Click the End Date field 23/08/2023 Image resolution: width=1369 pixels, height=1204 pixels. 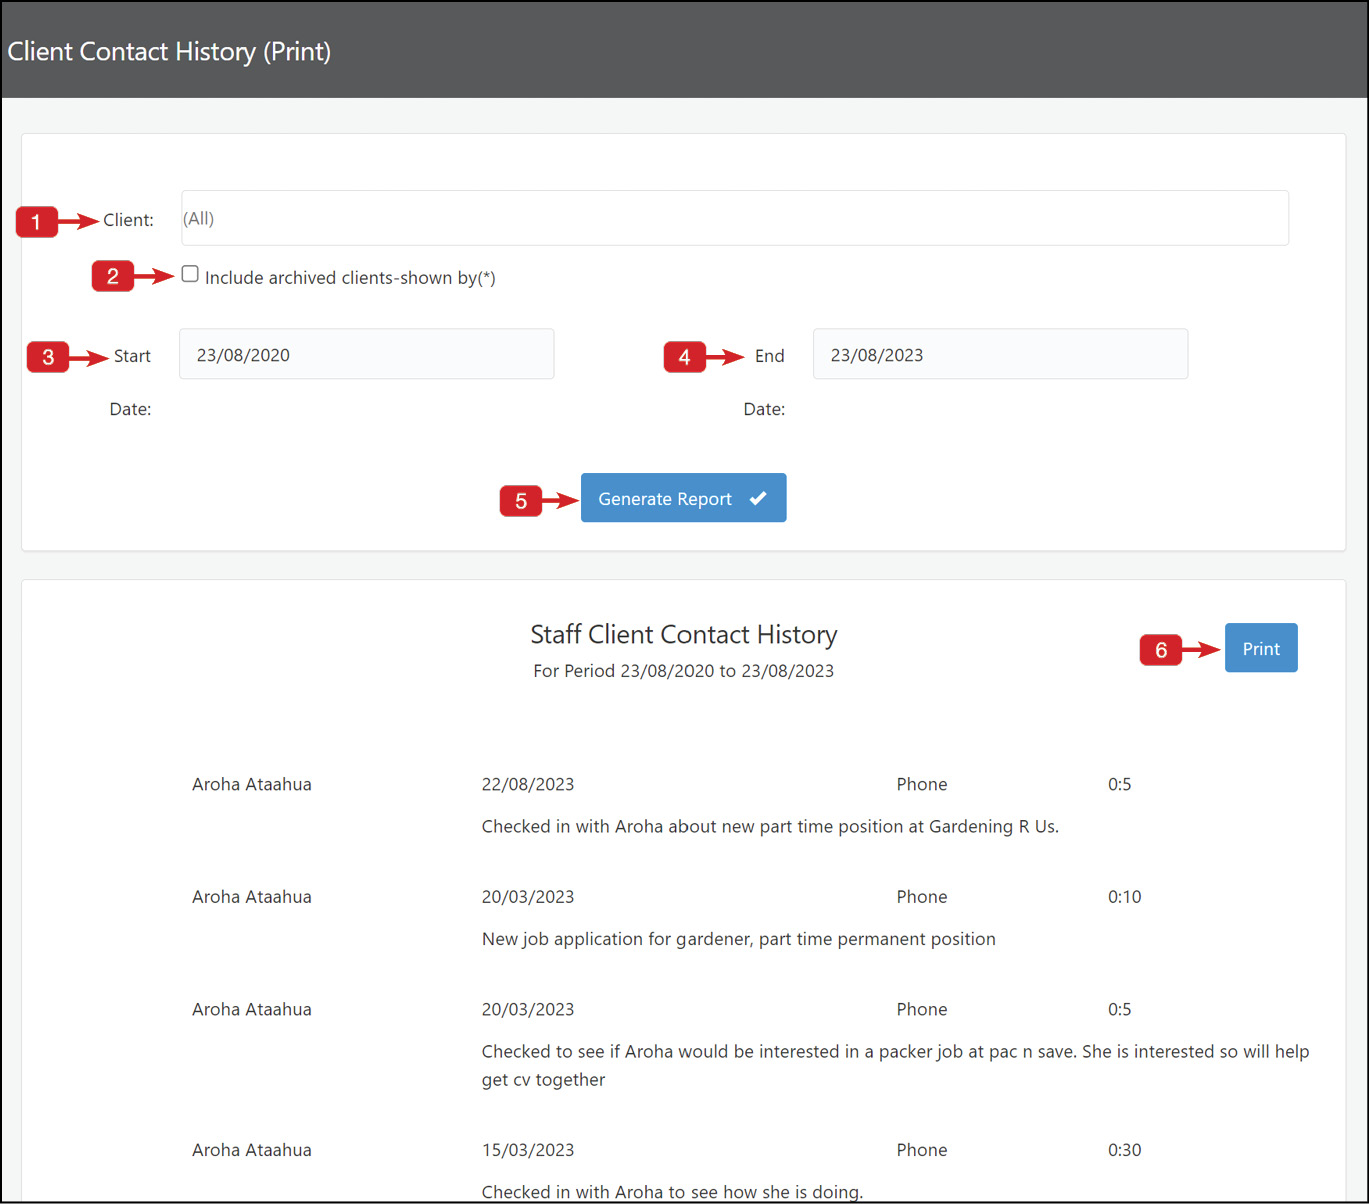1000,354
